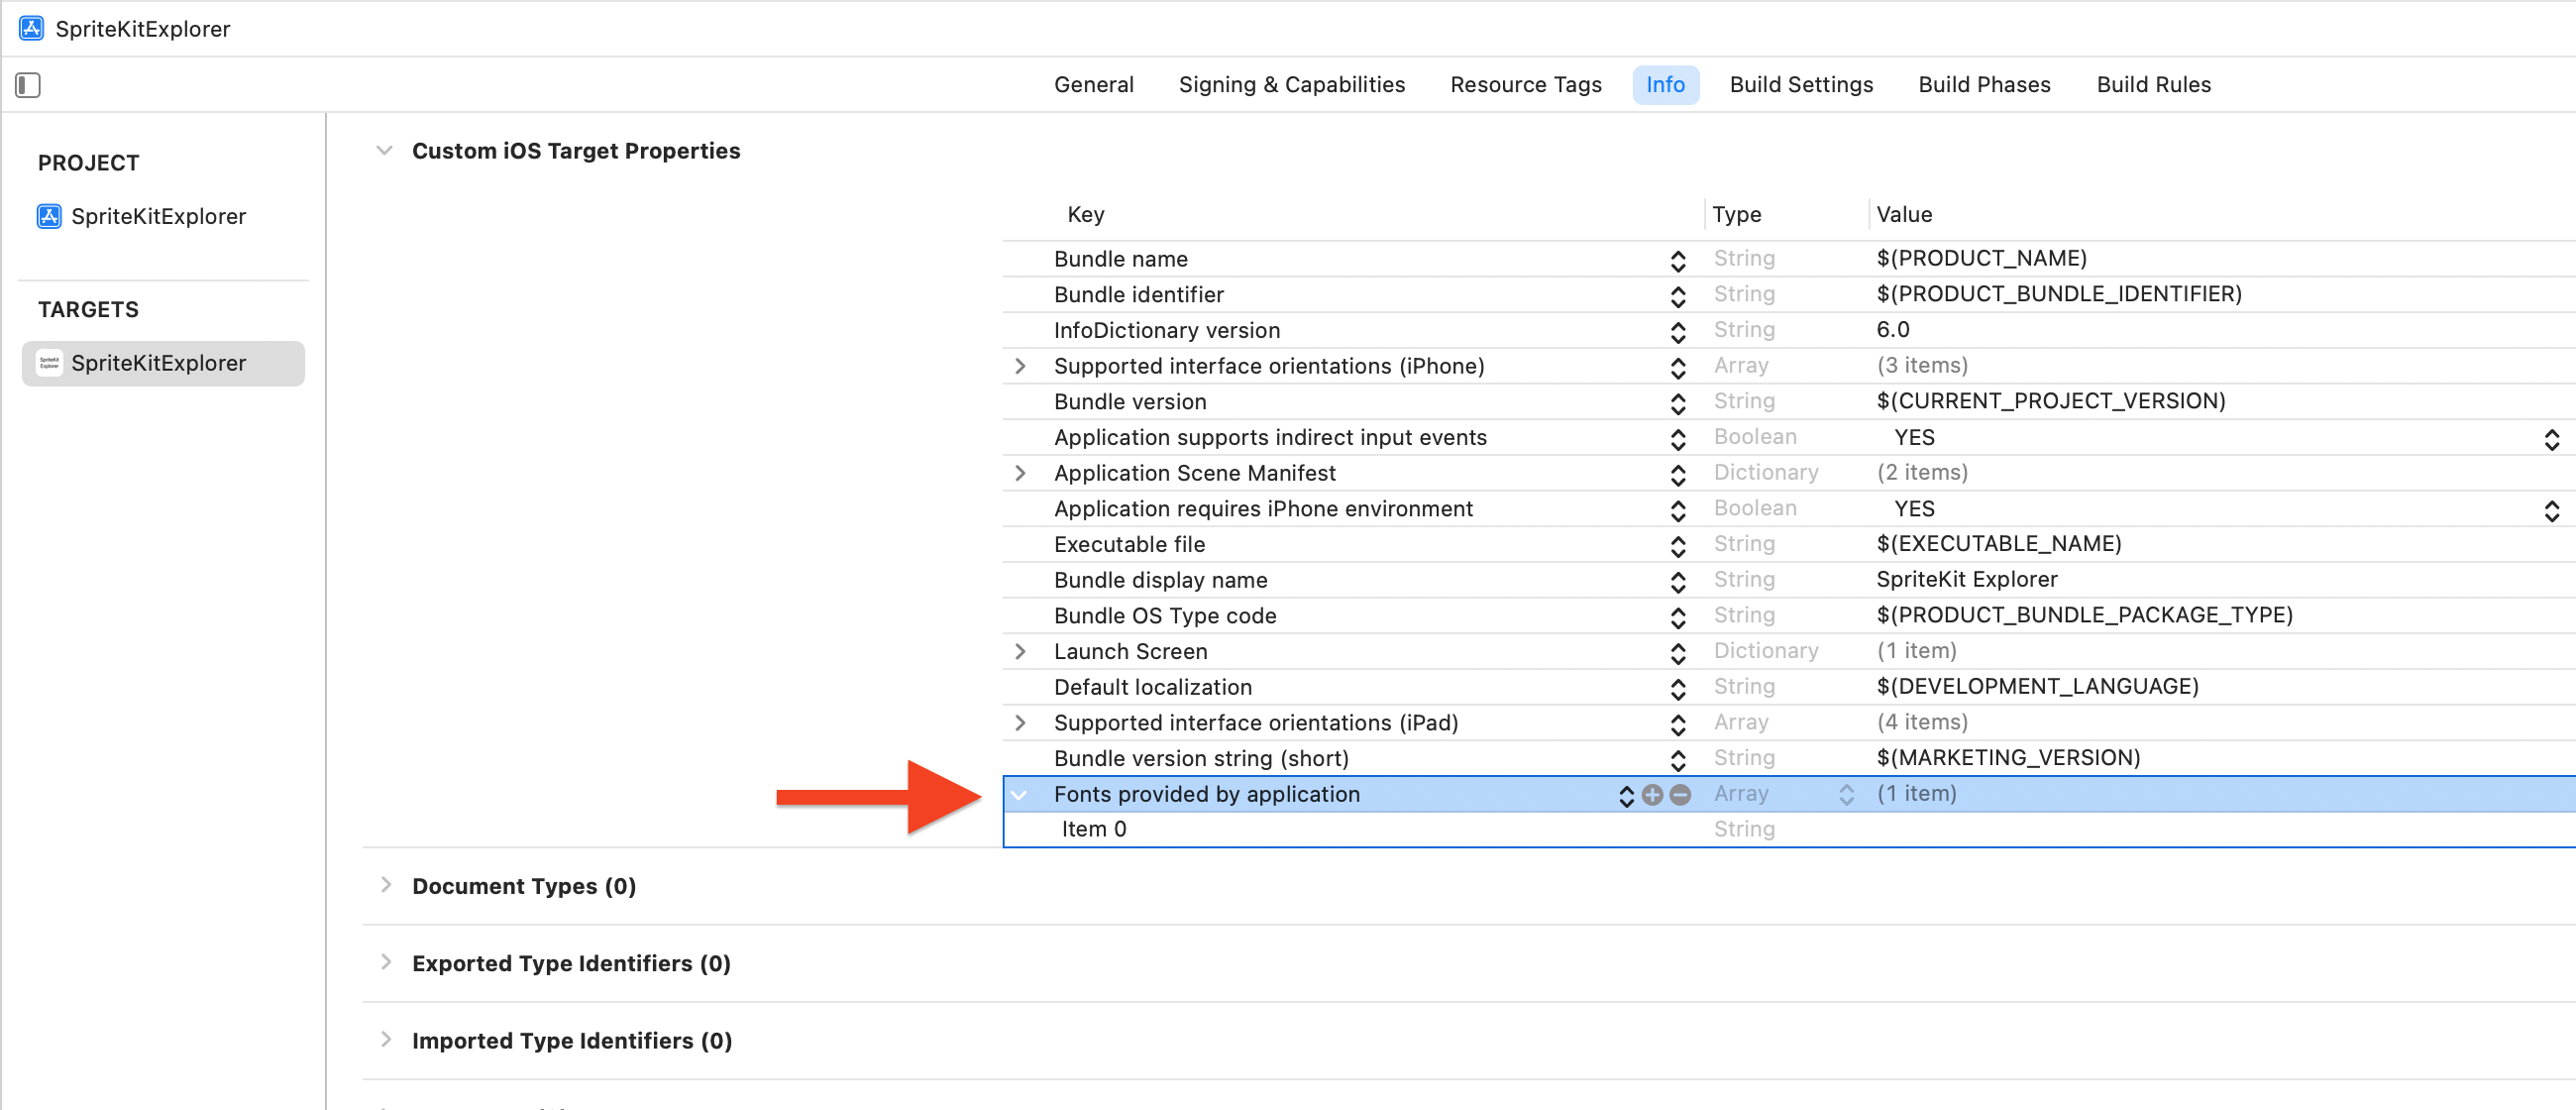Expand the Document Types section
Viewport: 2576px width, 1110px height.
[385, 885]
